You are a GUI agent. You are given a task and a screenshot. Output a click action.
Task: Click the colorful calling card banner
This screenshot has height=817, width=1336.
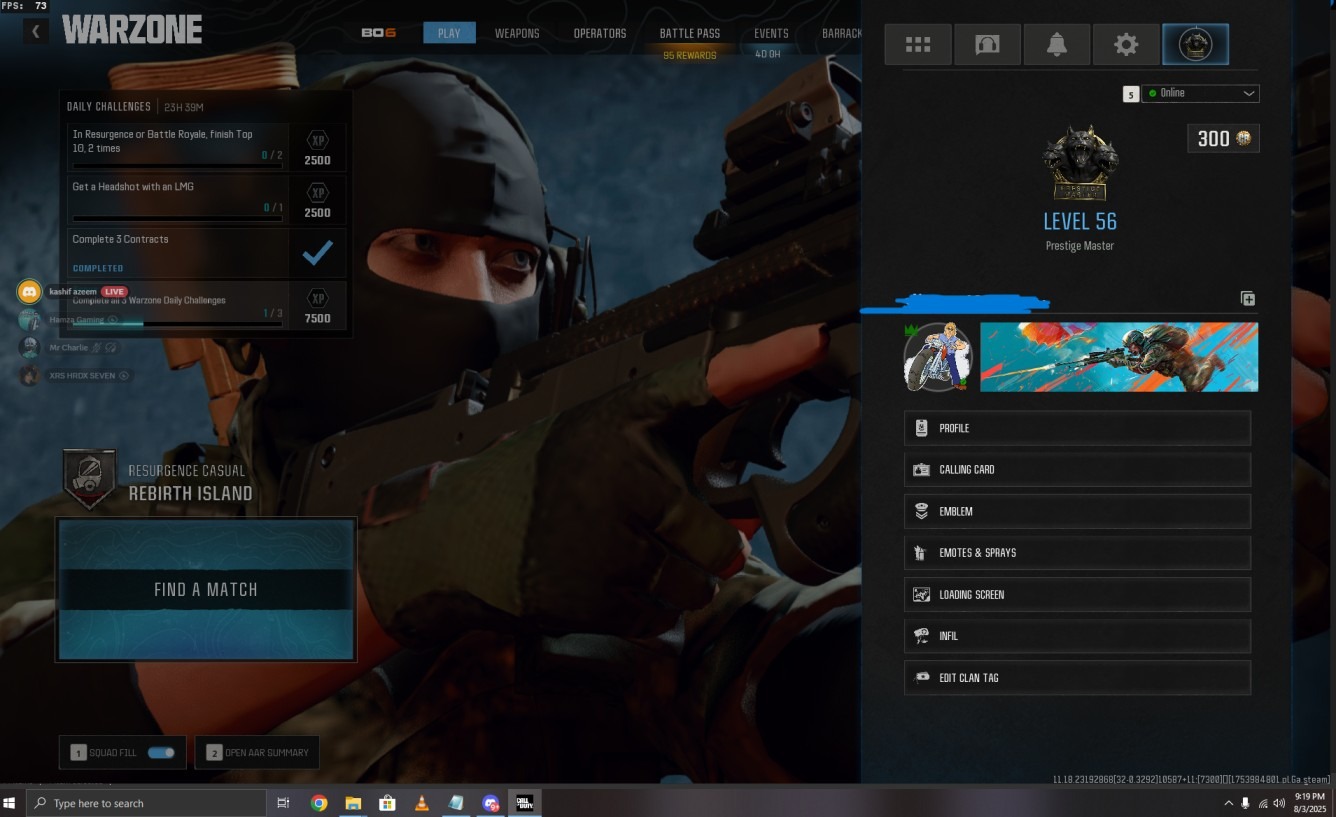click(1119, 357)
